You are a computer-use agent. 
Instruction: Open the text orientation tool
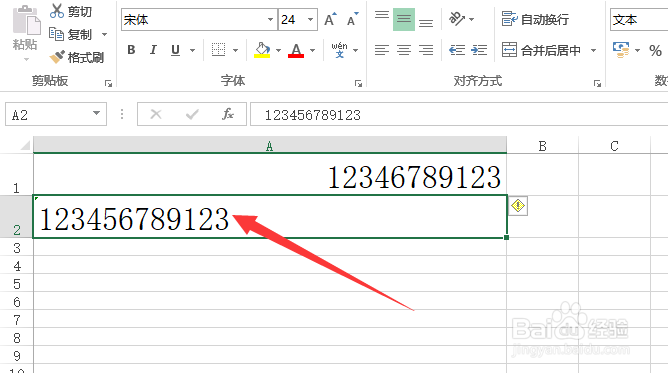click(x=458, y=19)
